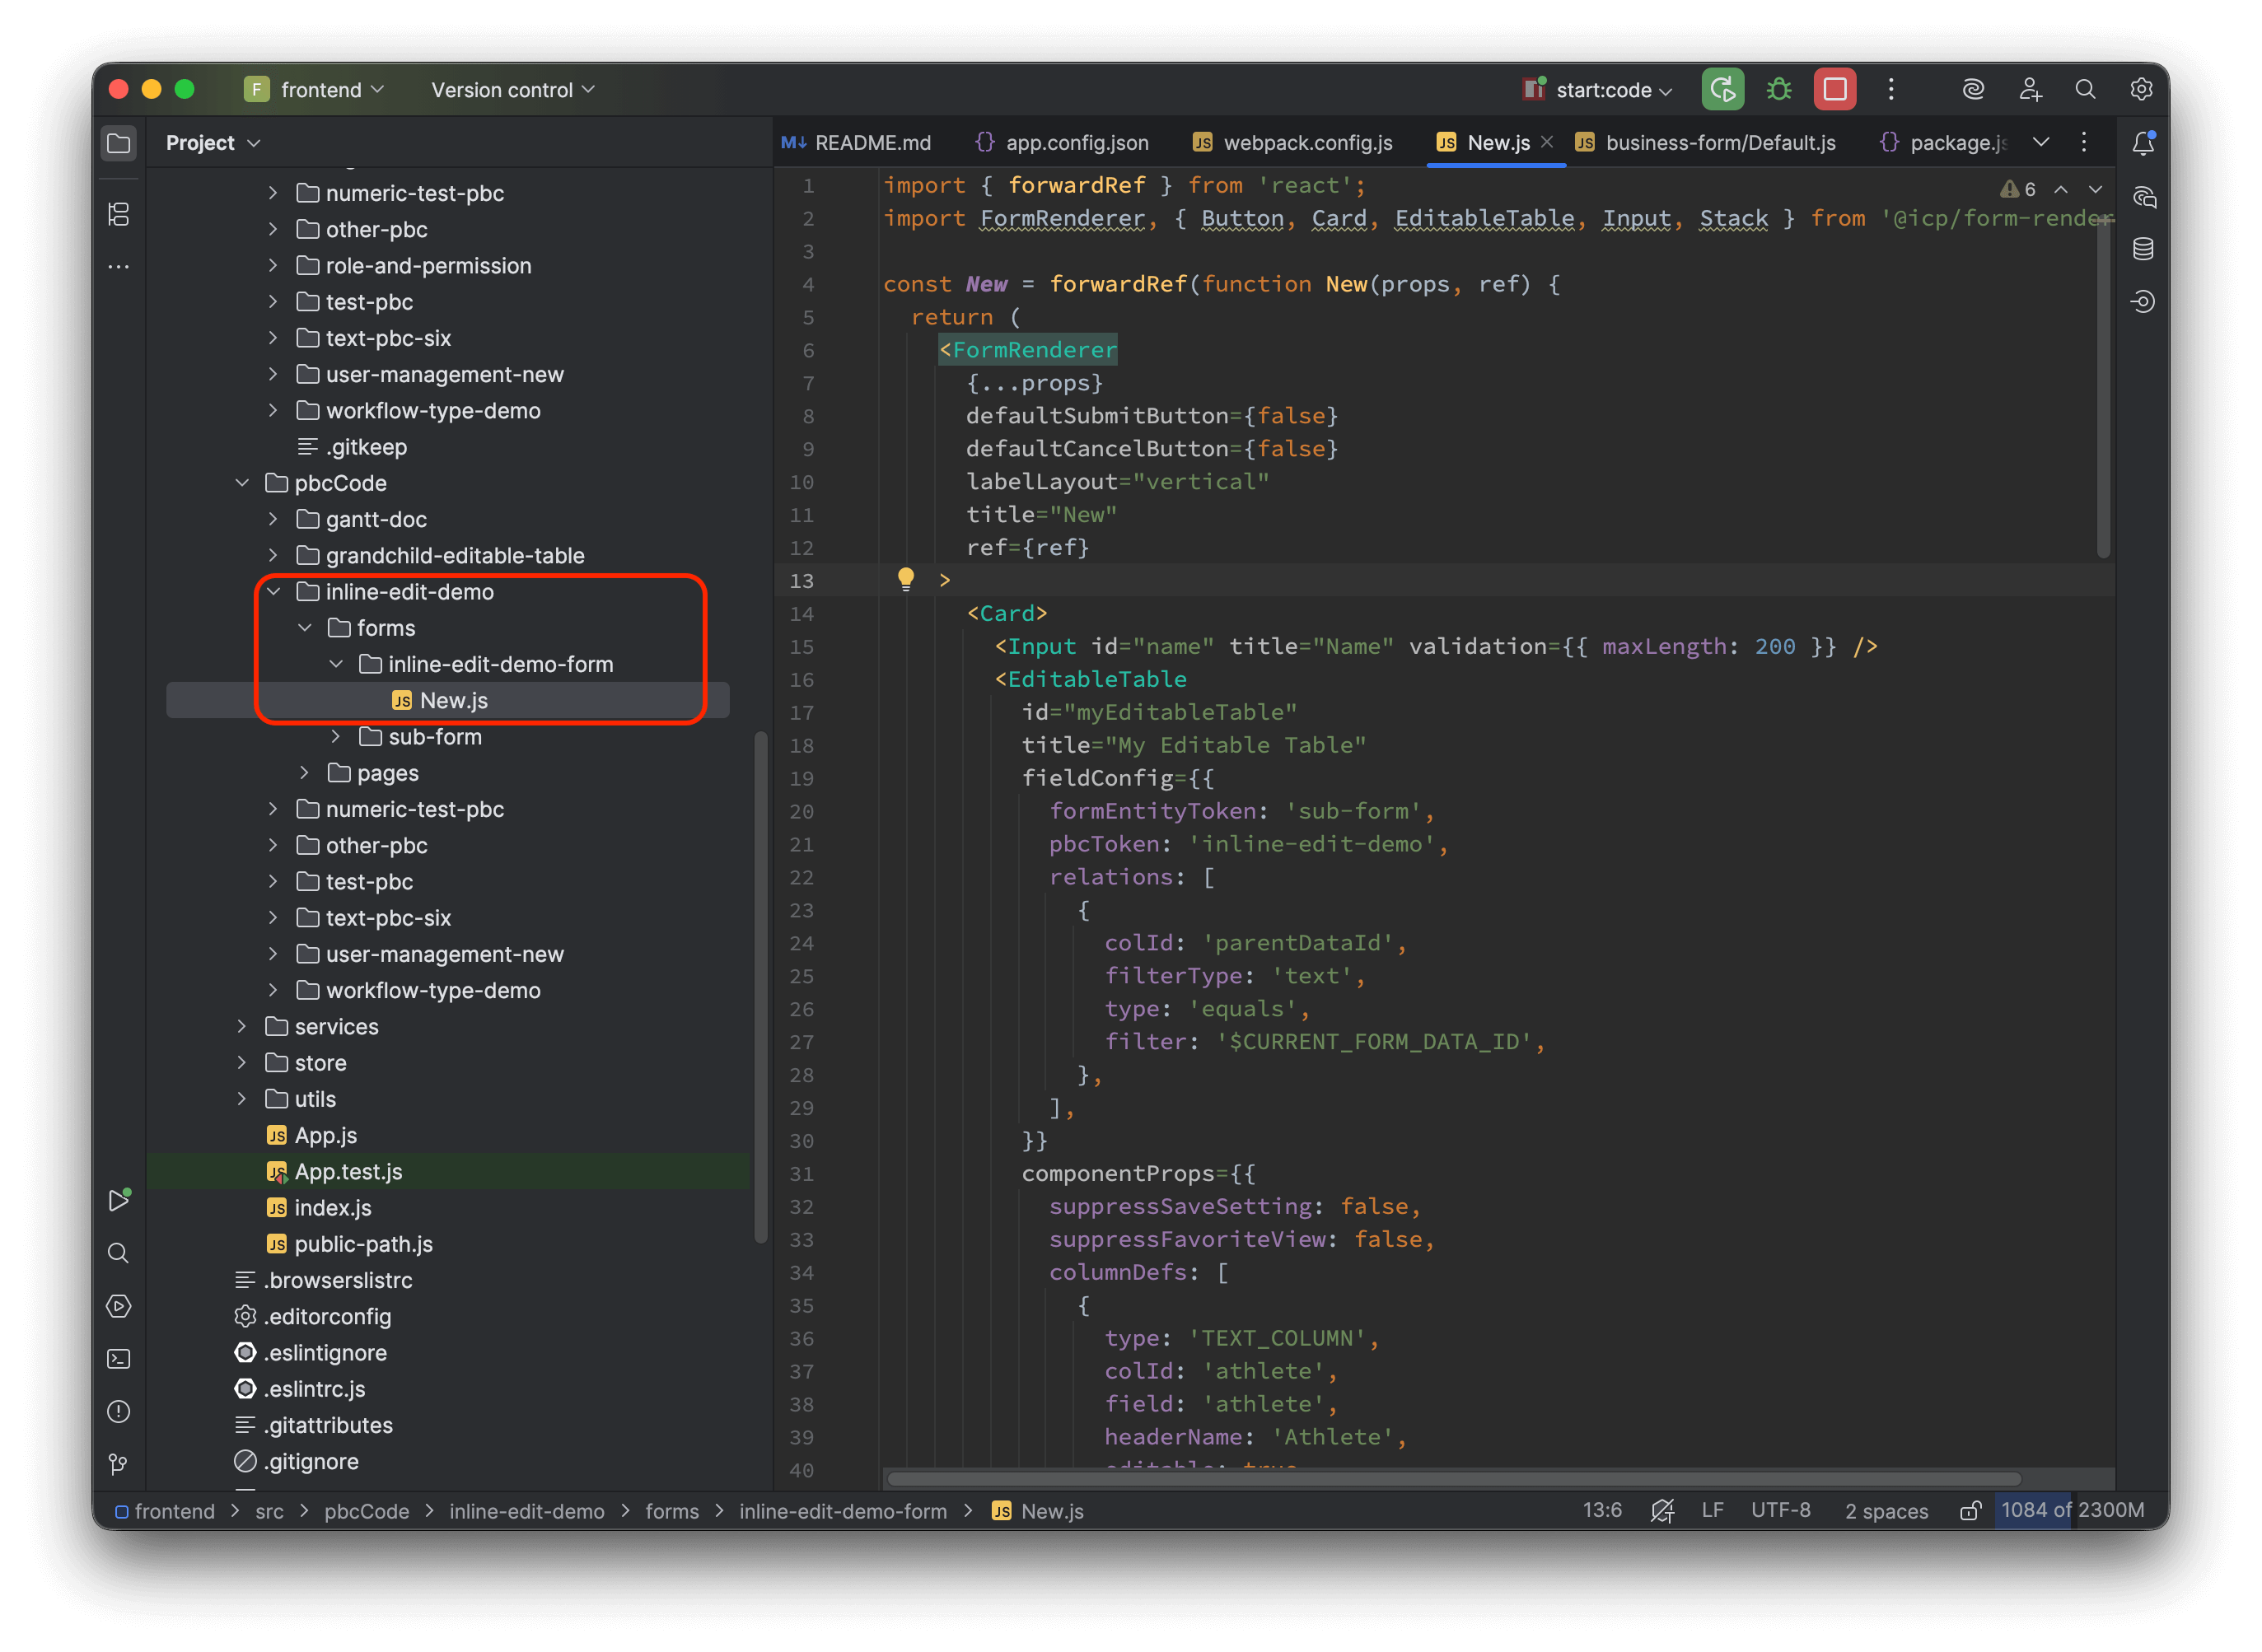
Task: Open the Notifications bell
Action: pos(2143,144)
